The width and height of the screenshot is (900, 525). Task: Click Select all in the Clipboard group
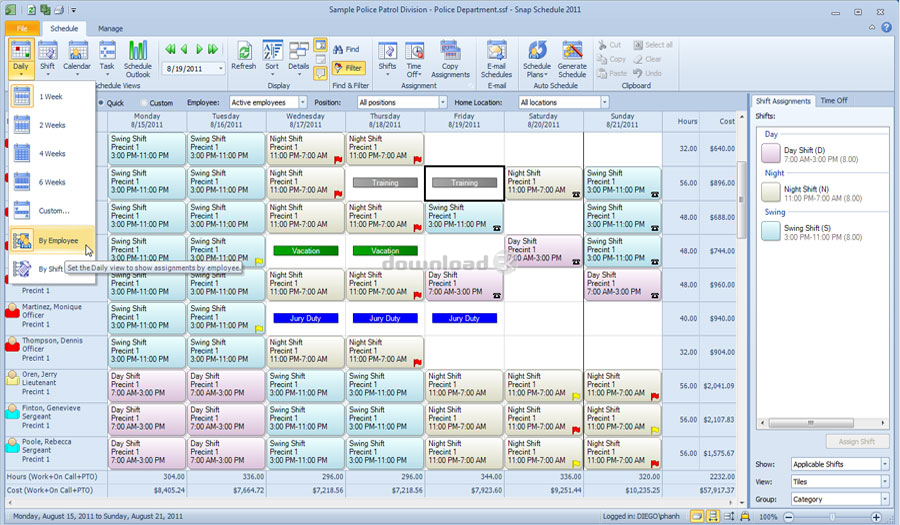(x=653, y=45)
